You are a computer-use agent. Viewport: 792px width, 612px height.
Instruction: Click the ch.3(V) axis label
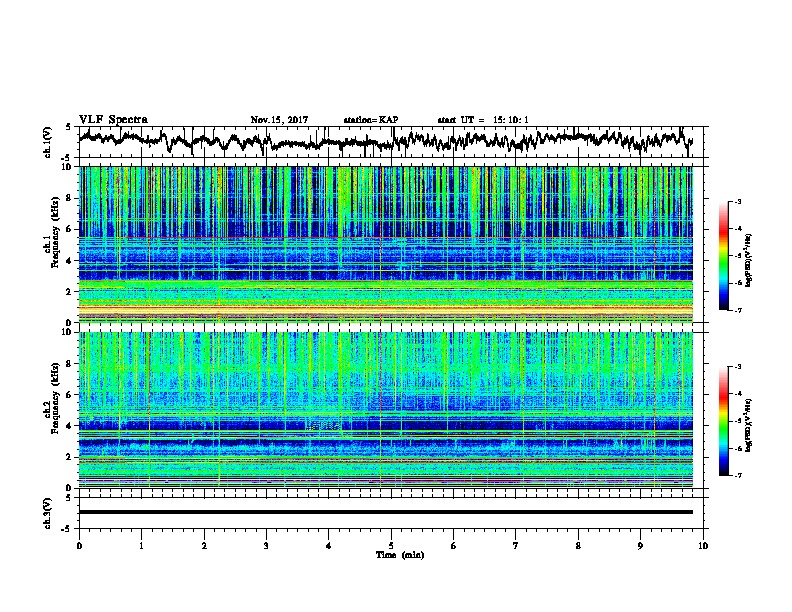point(48,513)
